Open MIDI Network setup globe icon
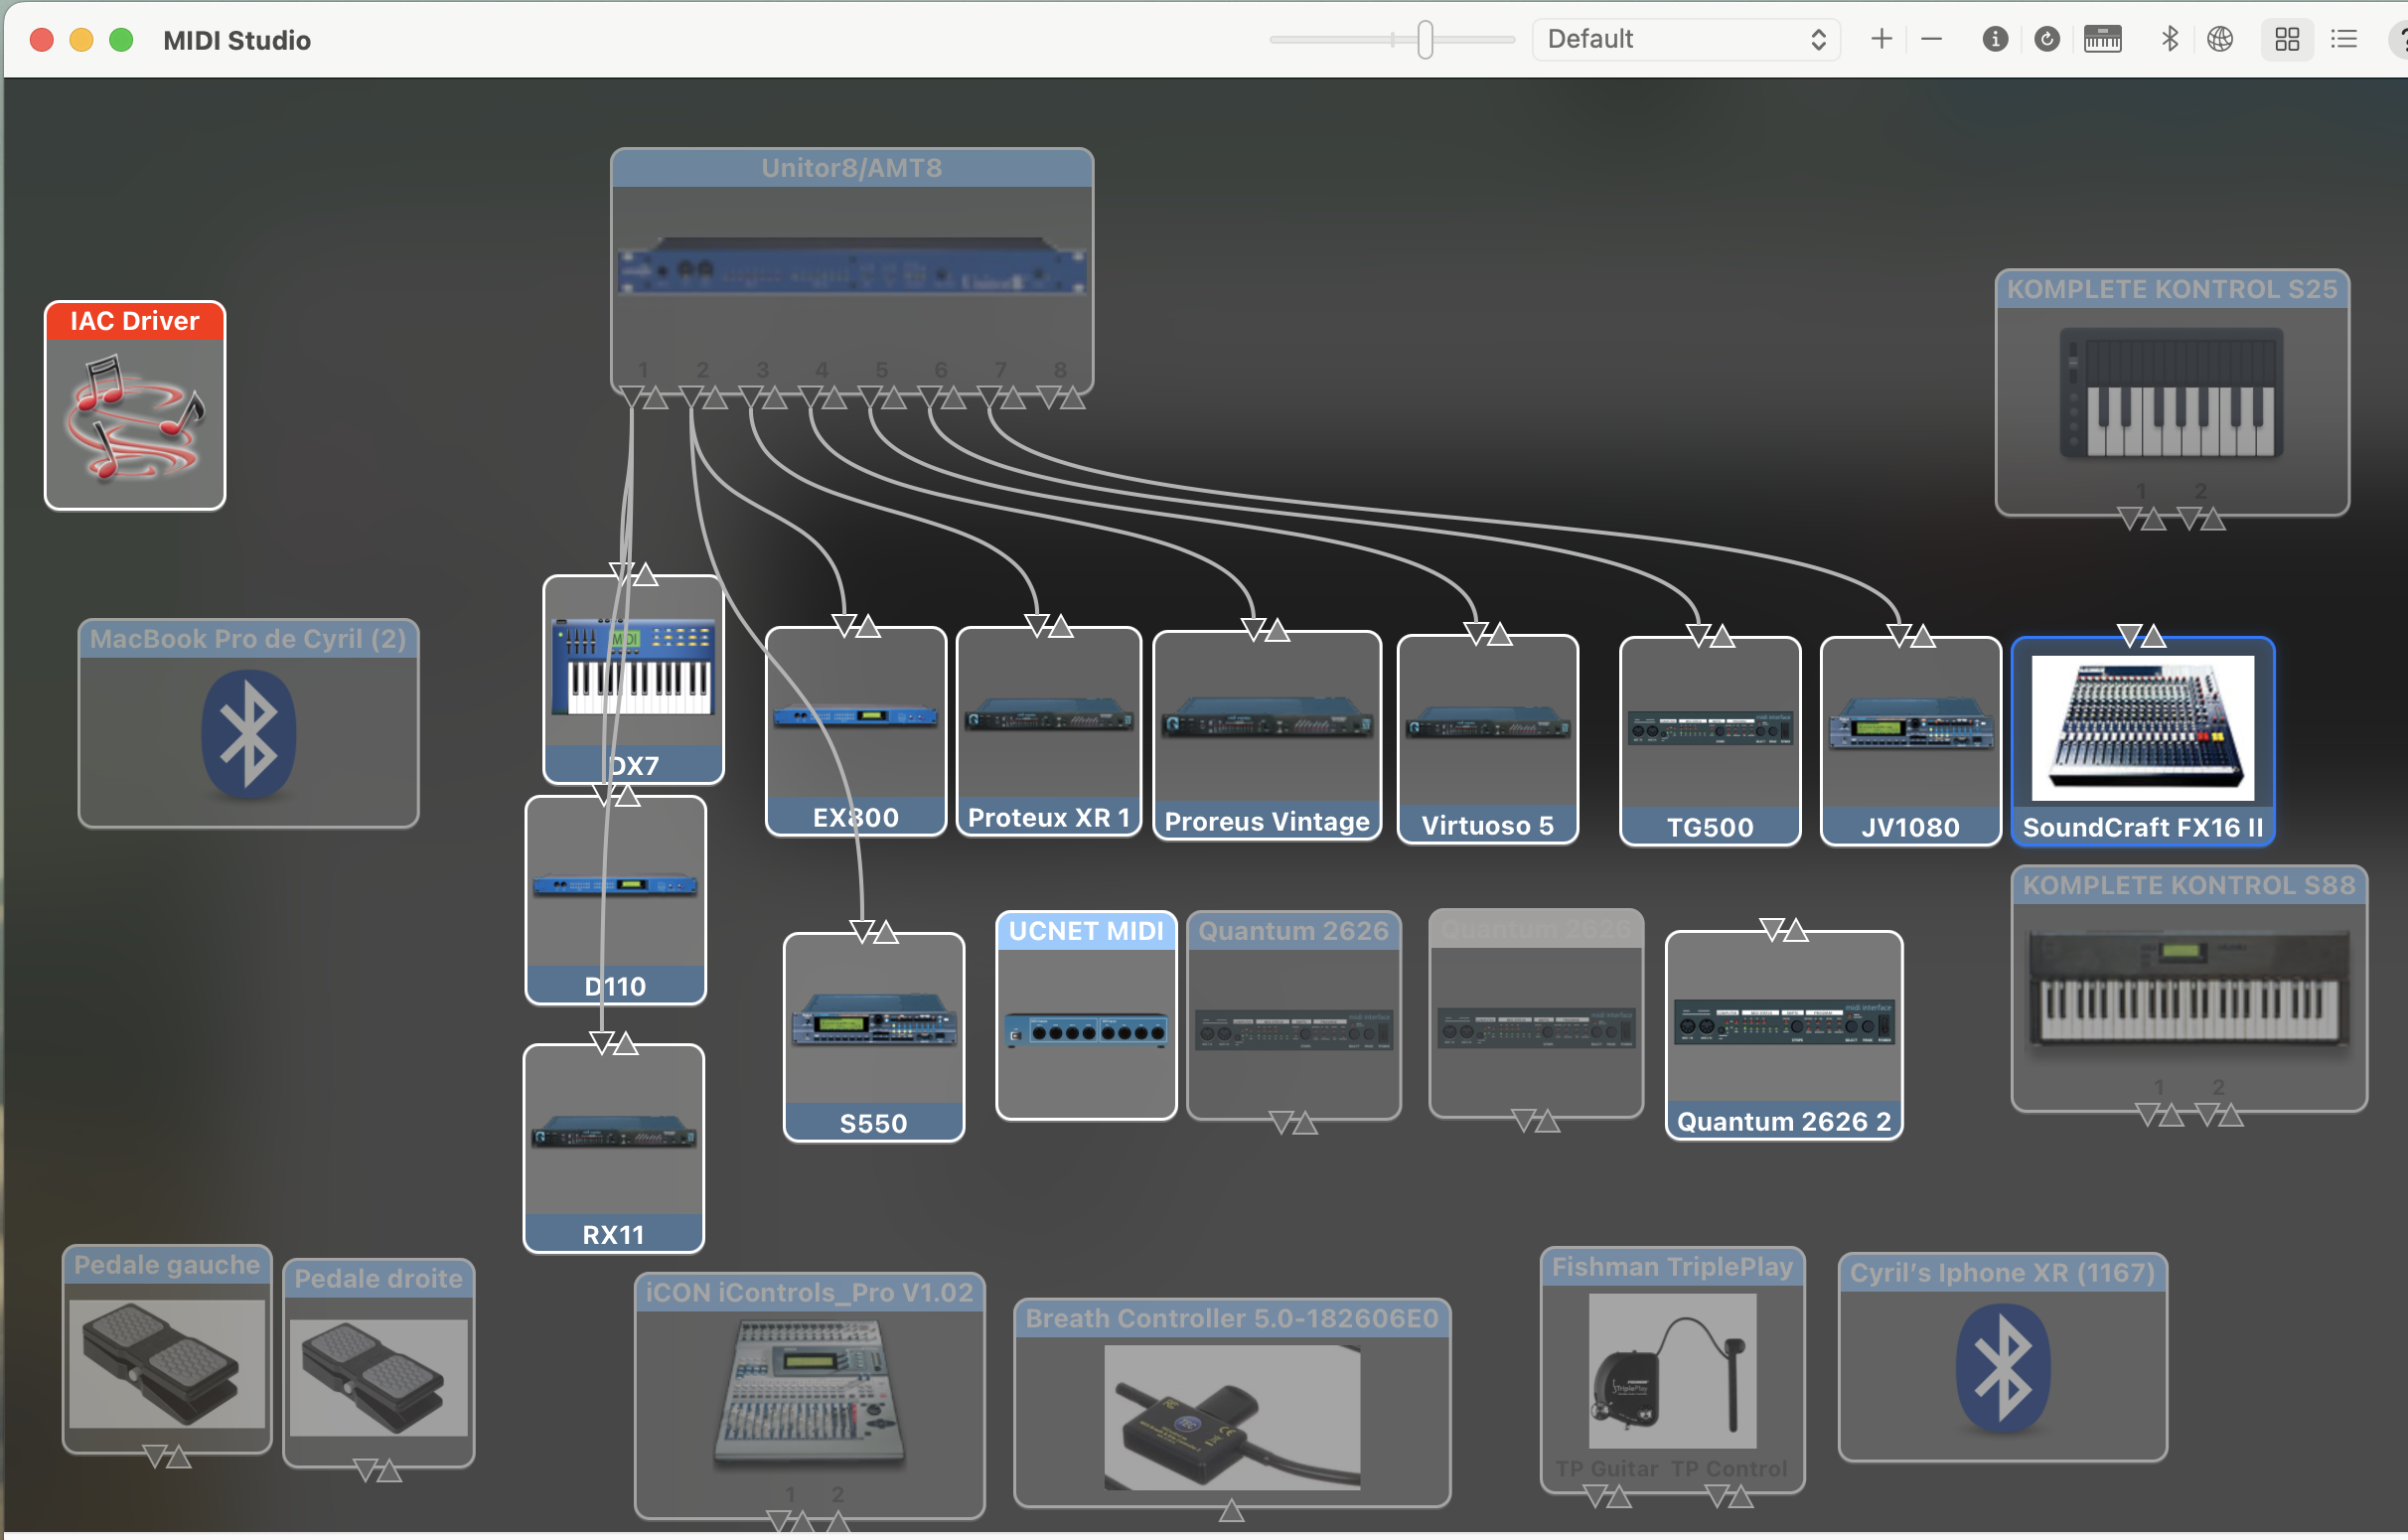The height and width of the screenshot is (1540, 2408). pyautogui.click(x=2220, y=39)
